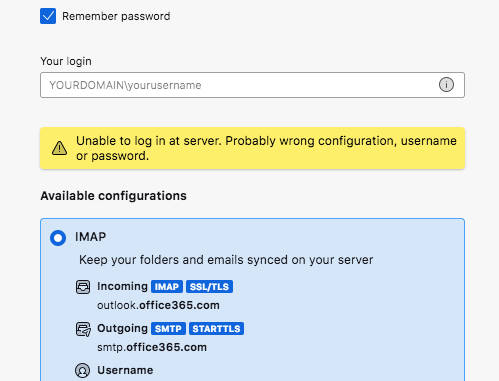This screenshot has width=499, height=381.
Task: Click the 'Incoming' label text
Action: click(122, 286)
